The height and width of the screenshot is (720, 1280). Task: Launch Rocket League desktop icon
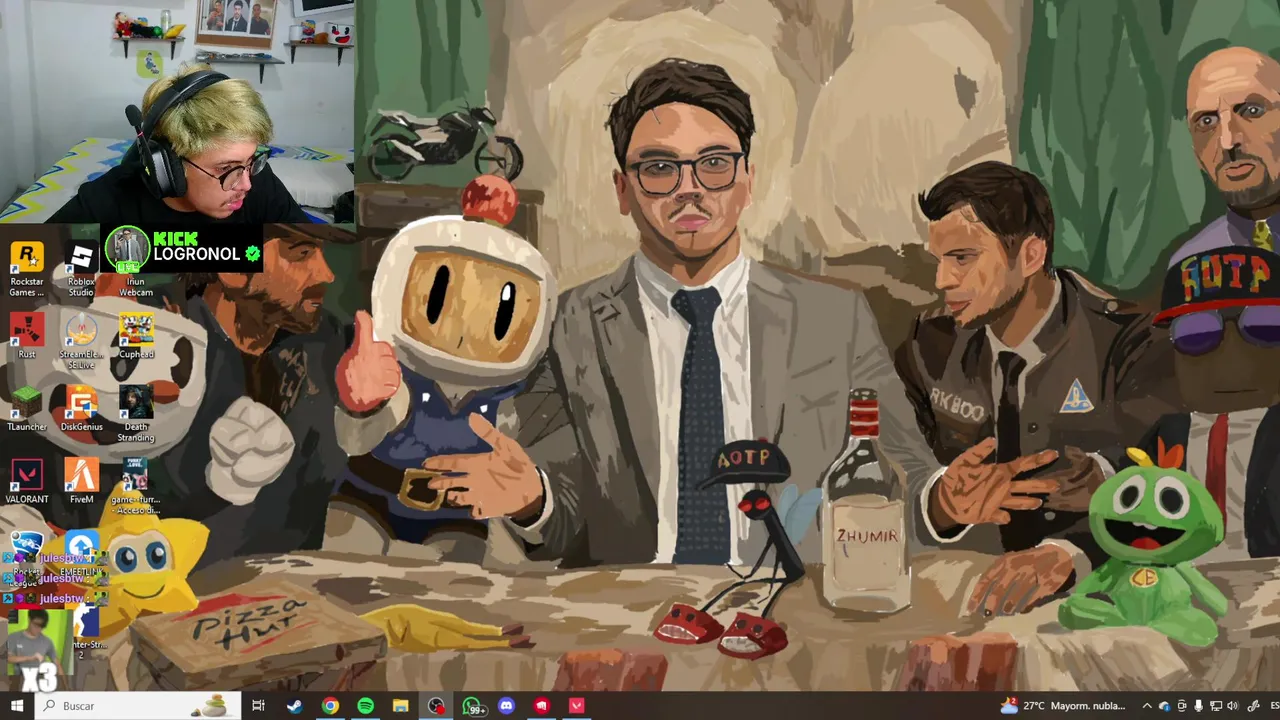click(x=27, y=560)
